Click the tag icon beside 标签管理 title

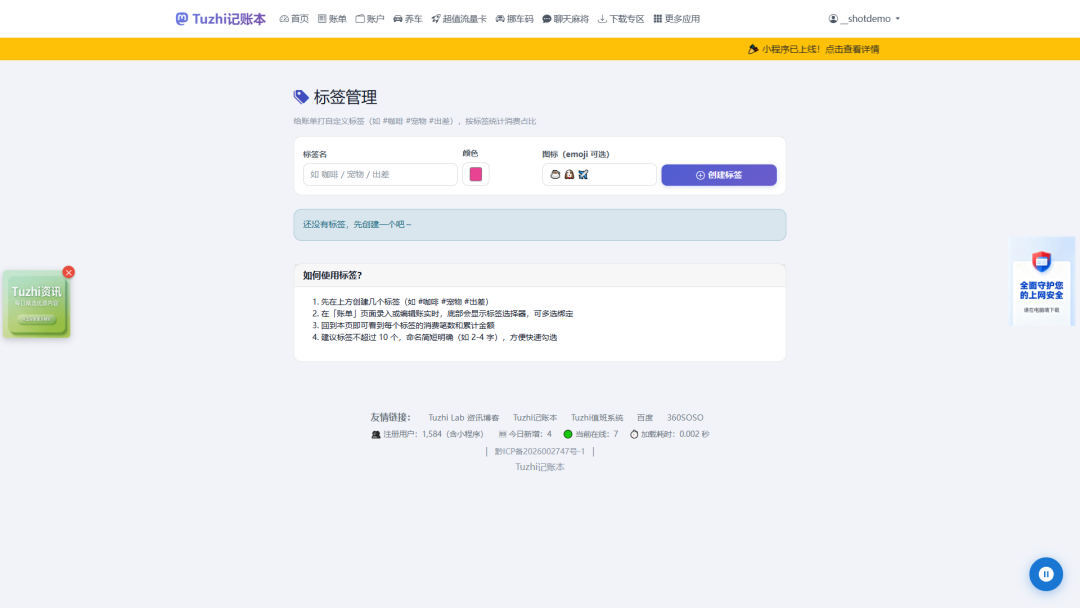click(301, 97)
